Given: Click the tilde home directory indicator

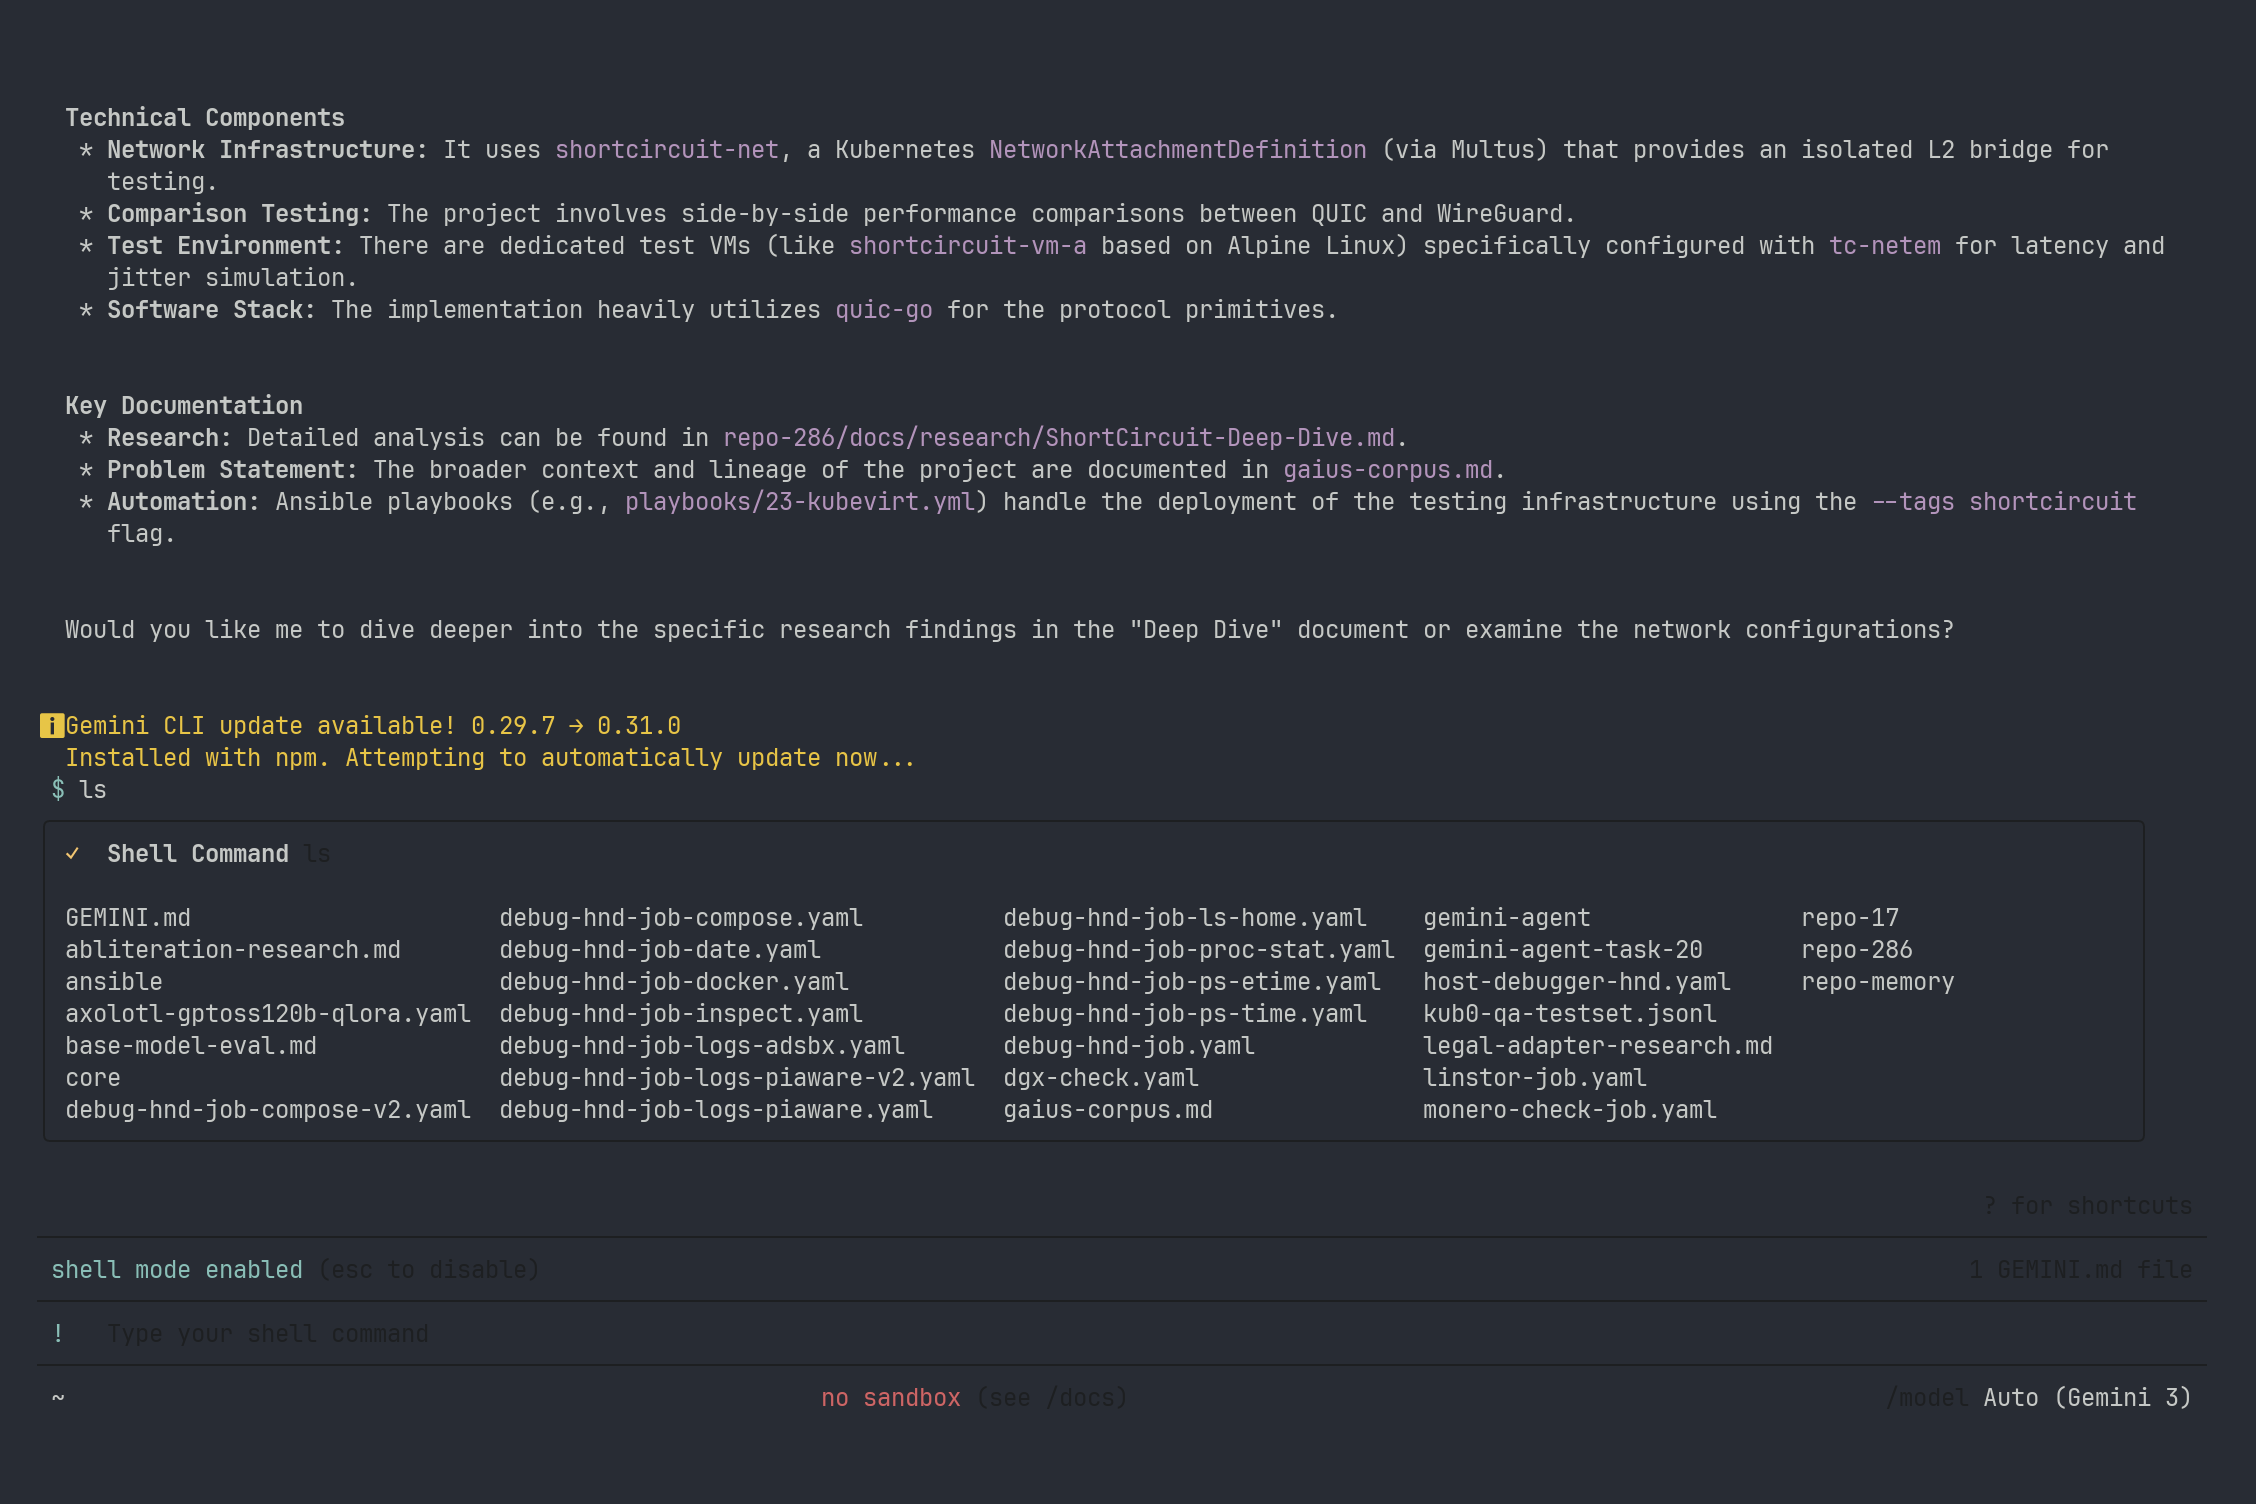Looking at the screenshot, I should pos(58,1398).
